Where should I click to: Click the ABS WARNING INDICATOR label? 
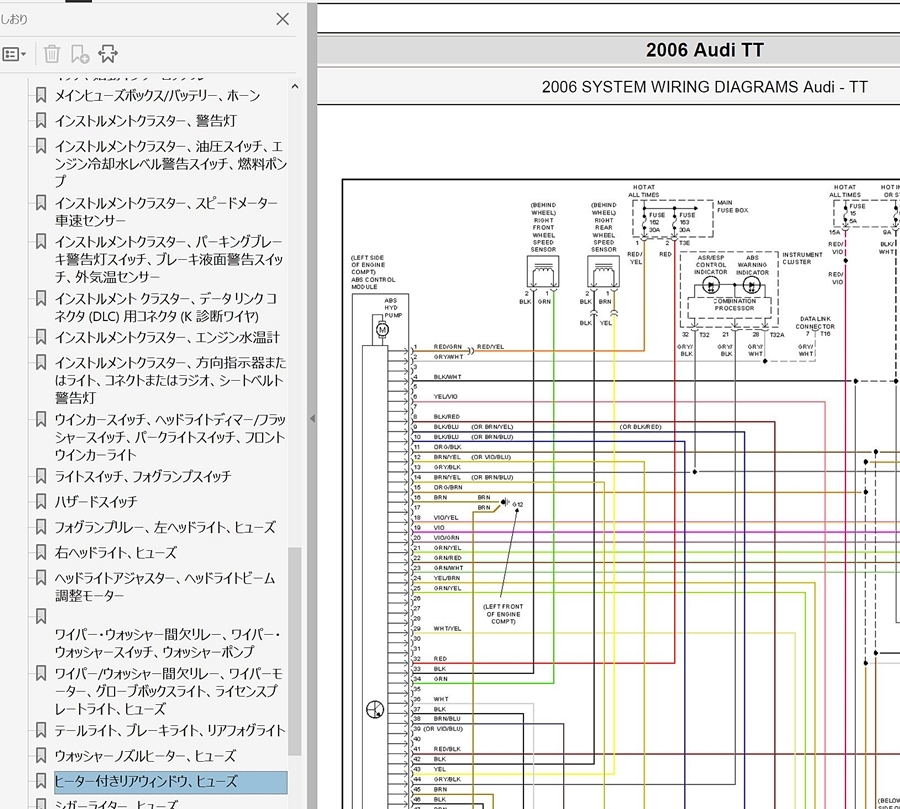coord(752,265)
